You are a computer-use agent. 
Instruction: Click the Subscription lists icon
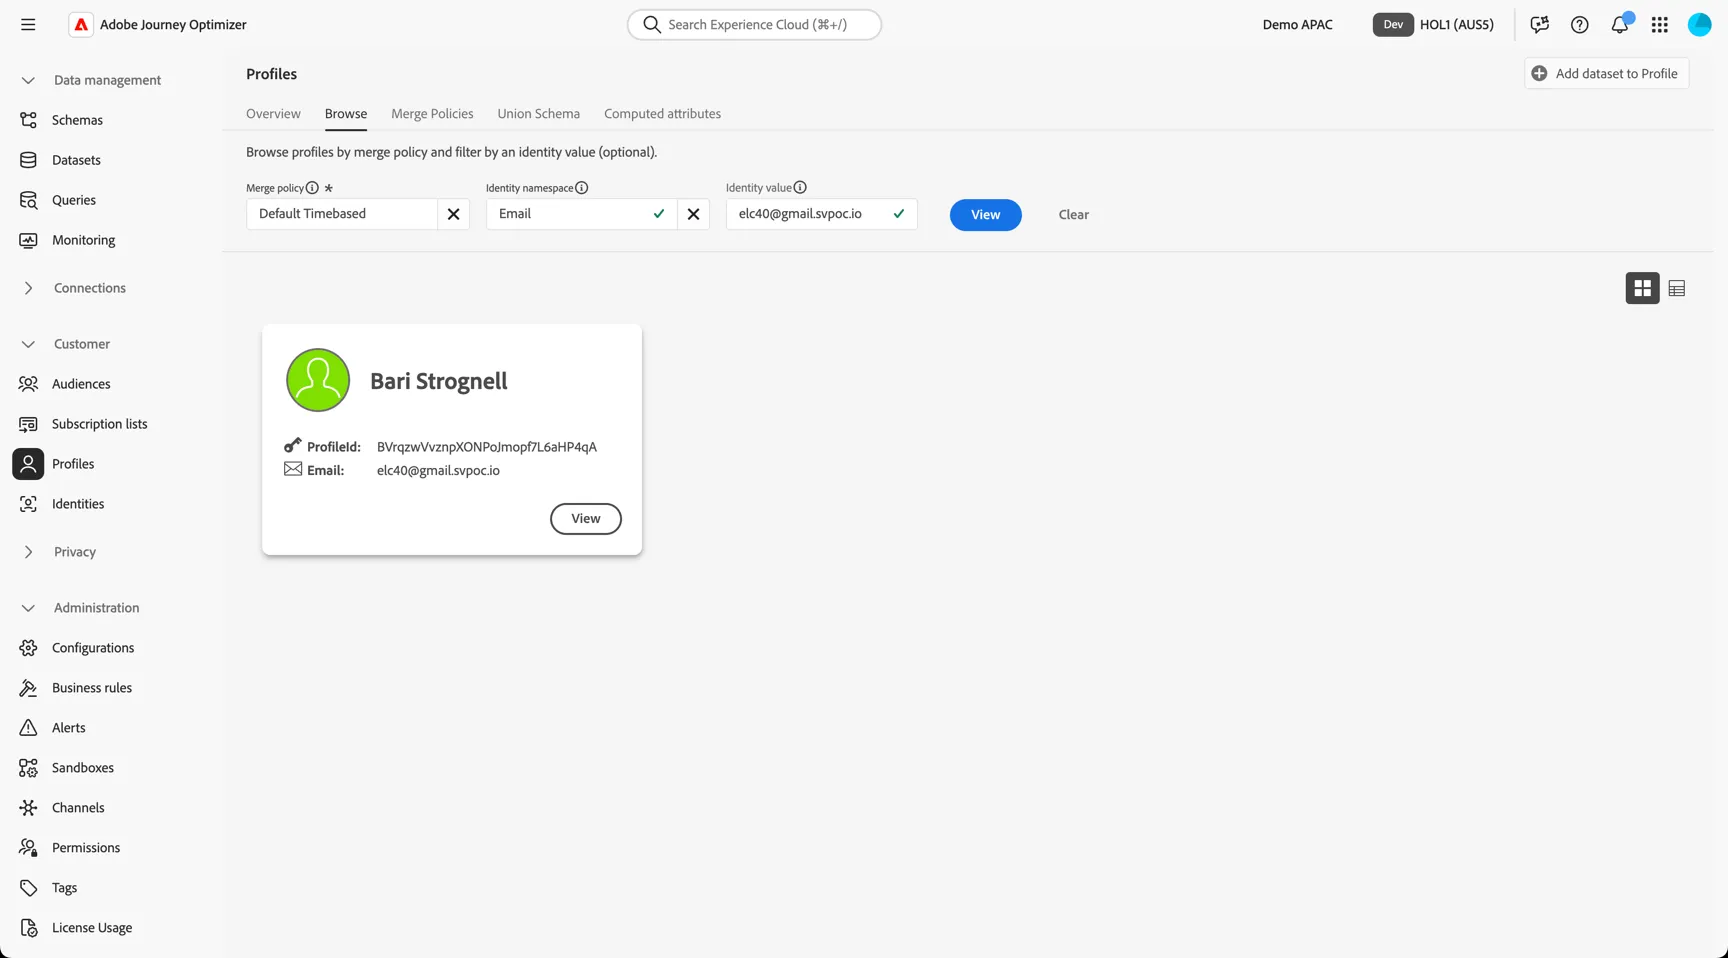coord(28,424)
